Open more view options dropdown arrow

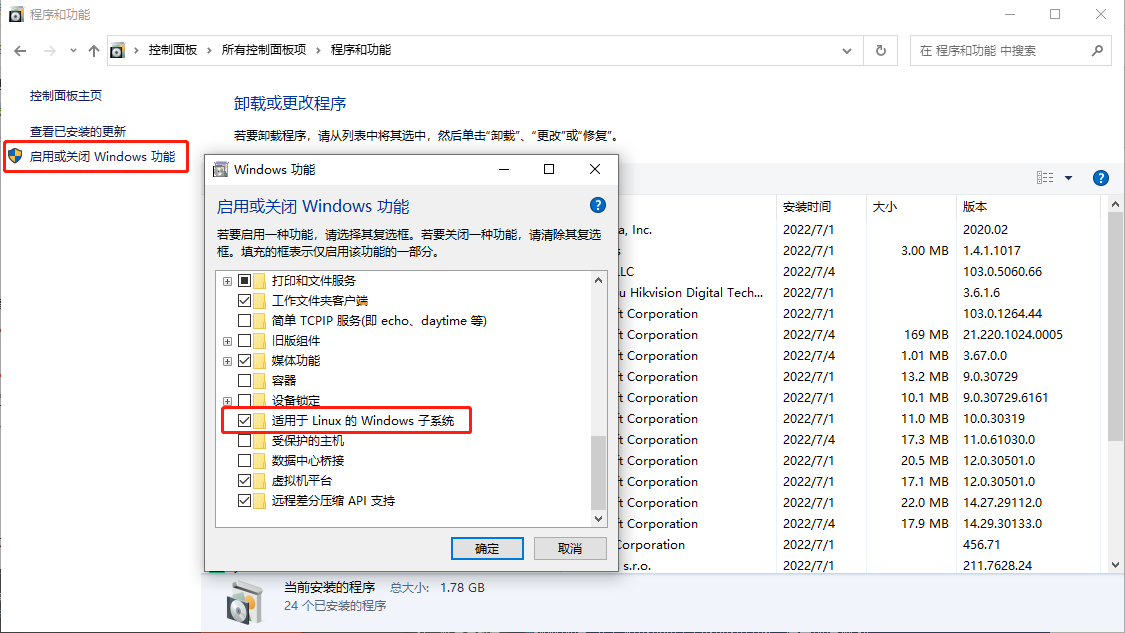click(x=1068, y=178)
